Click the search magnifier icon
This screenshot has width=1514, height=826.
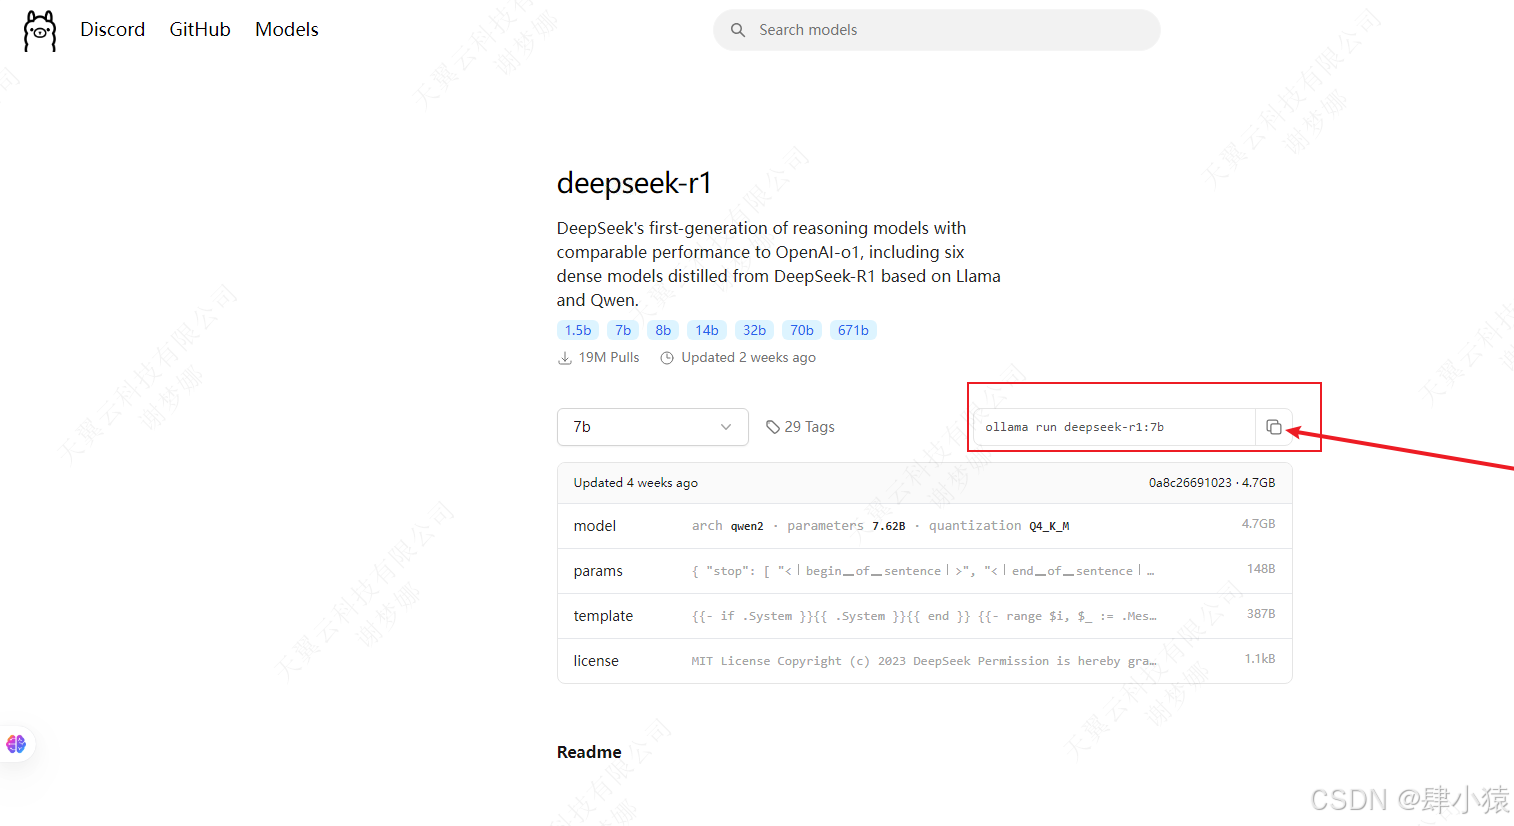[738, 30]
